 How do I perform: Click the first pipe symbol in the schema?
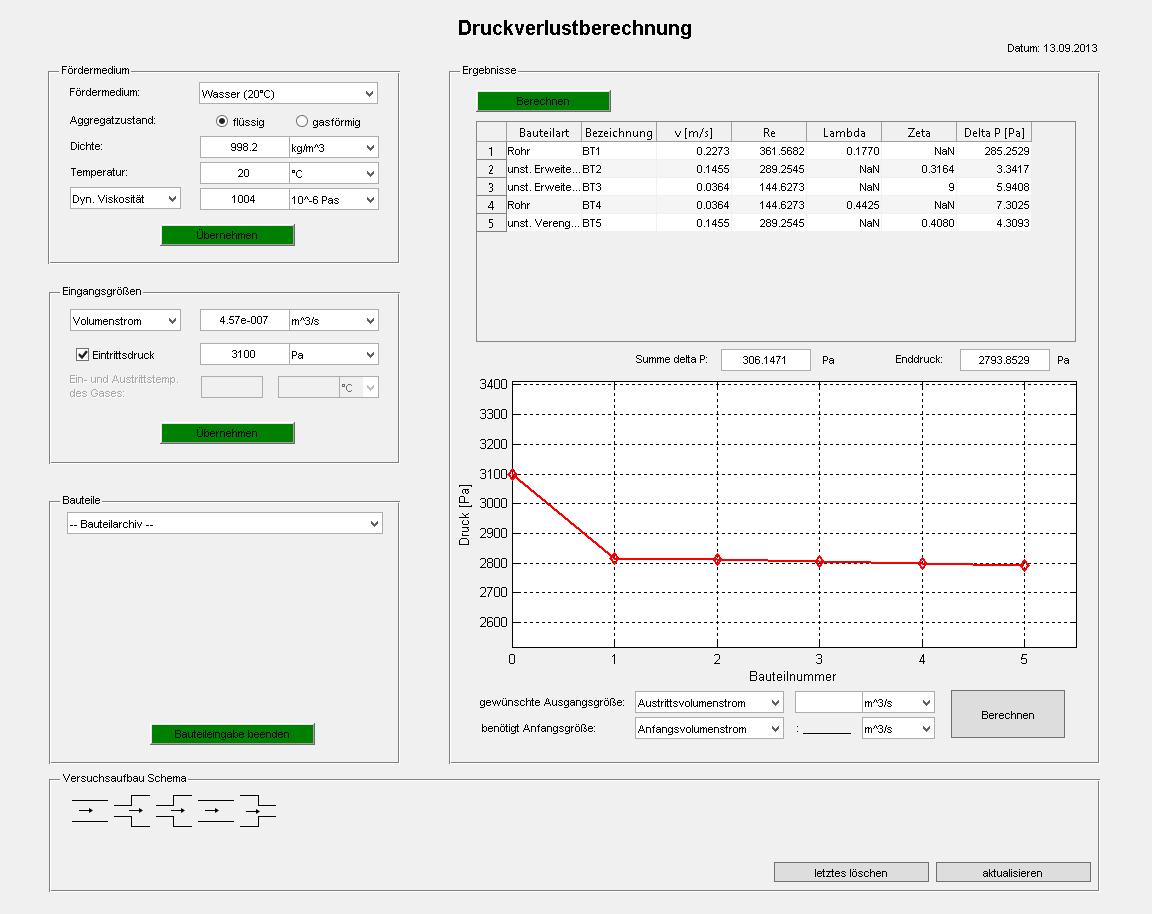(x=89, y=810)
